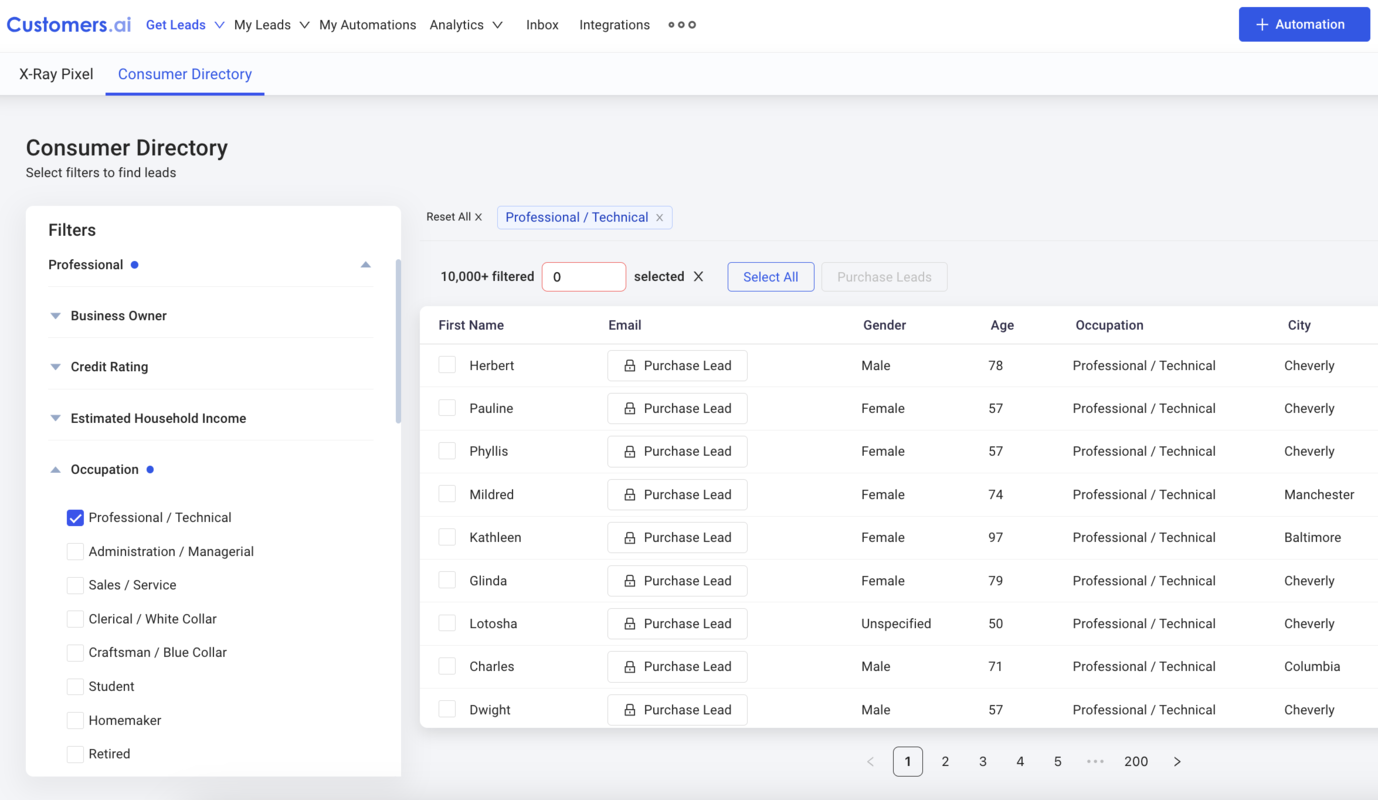Check the Administration / Managerial filter
1378x800 pixels.
[x=75, y=551]
